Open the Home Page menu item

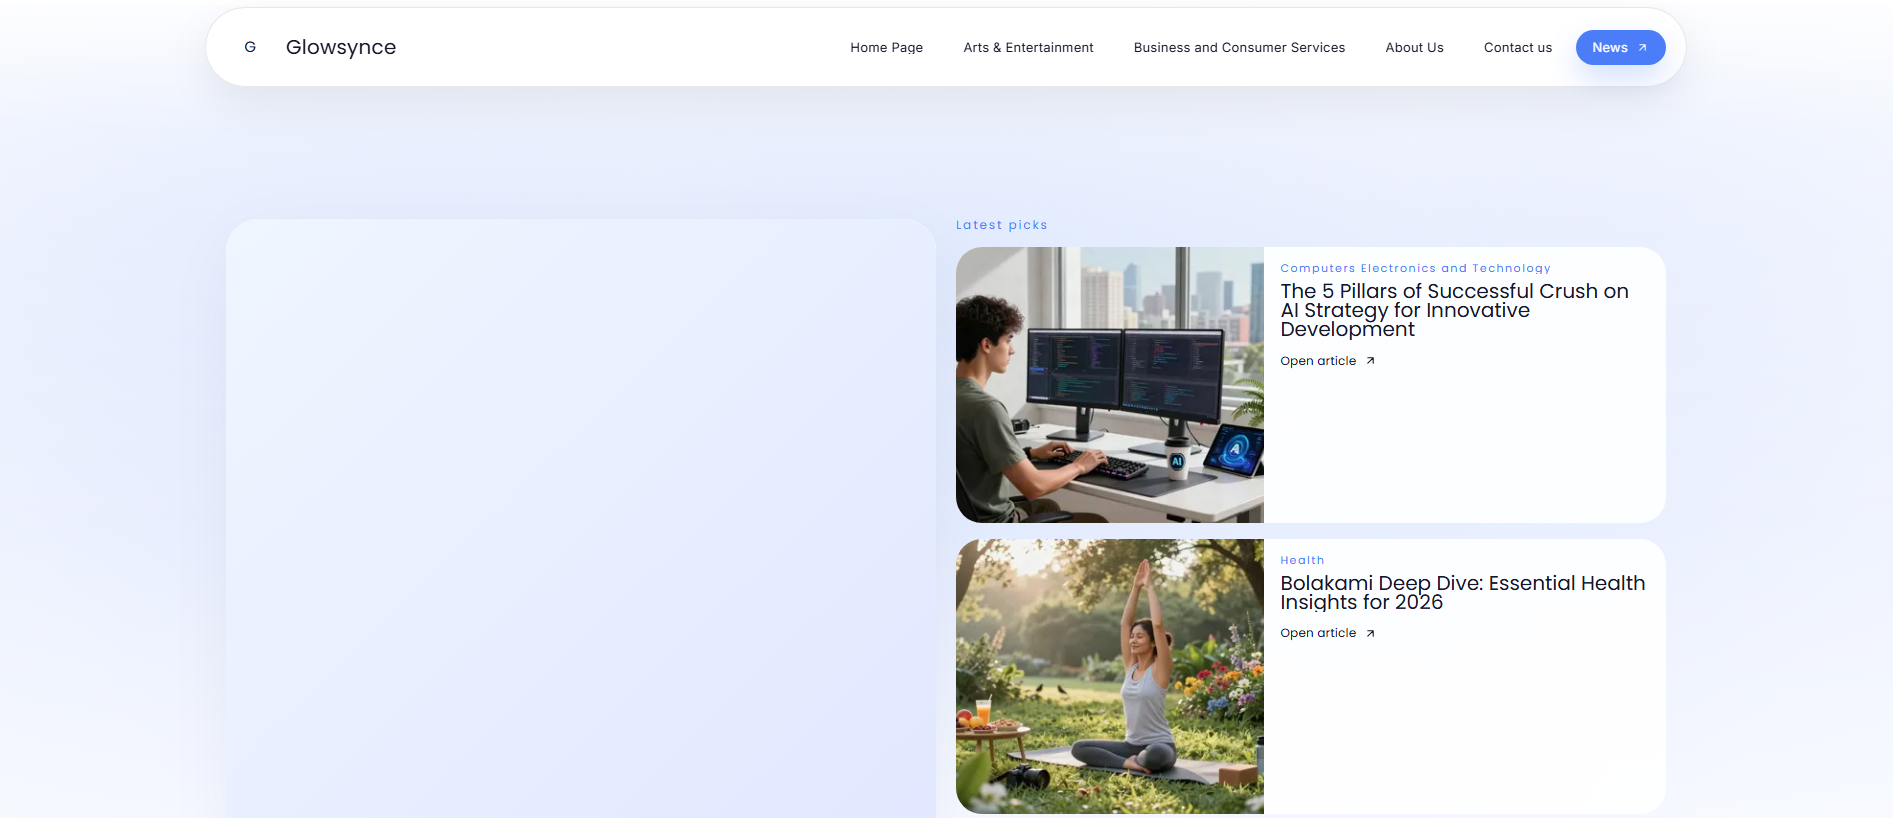(x=887, y=47)
